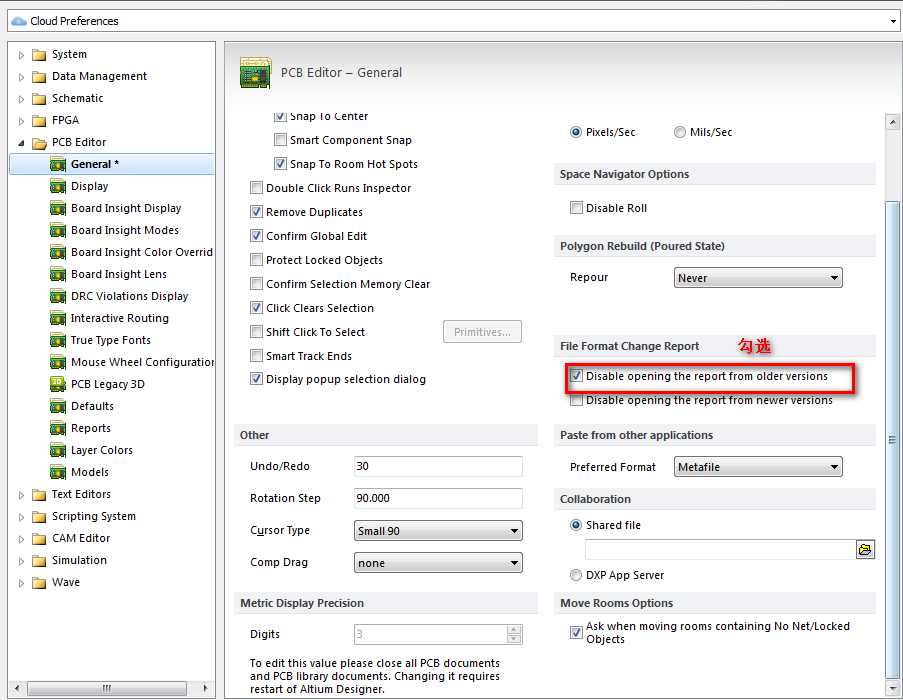Viewport: 903px width, 700px height.
Task: Select the Display page in the tree
Action: (89, 186)
